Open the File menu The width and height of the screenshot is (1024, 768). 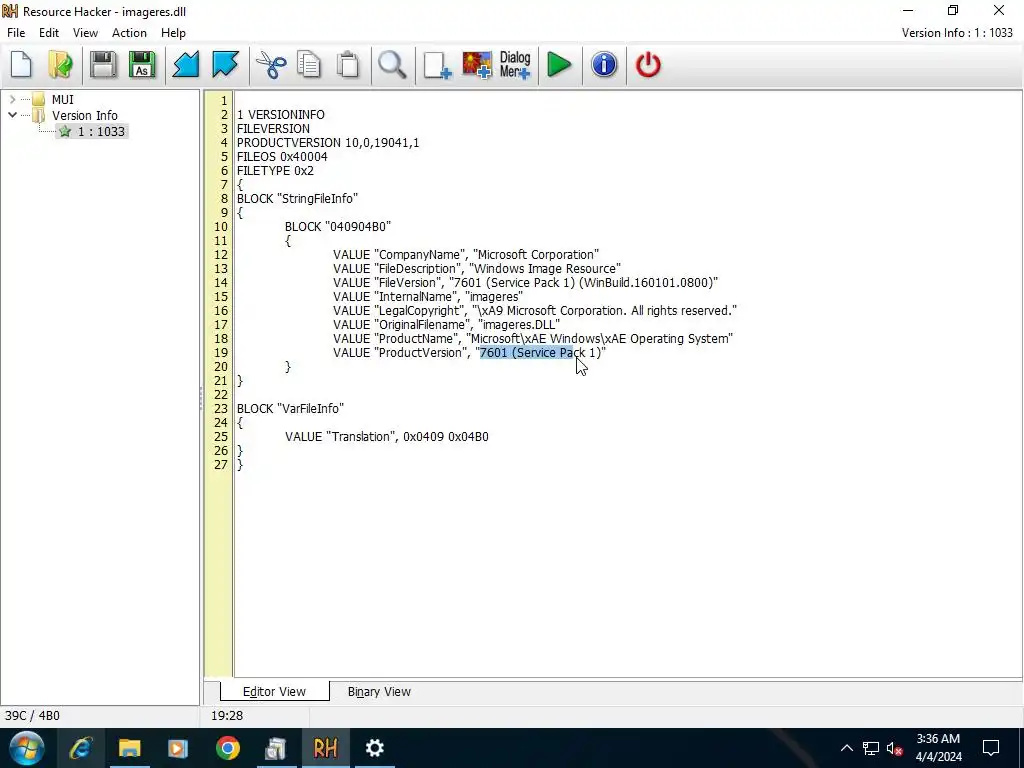(x=16, y=33)
